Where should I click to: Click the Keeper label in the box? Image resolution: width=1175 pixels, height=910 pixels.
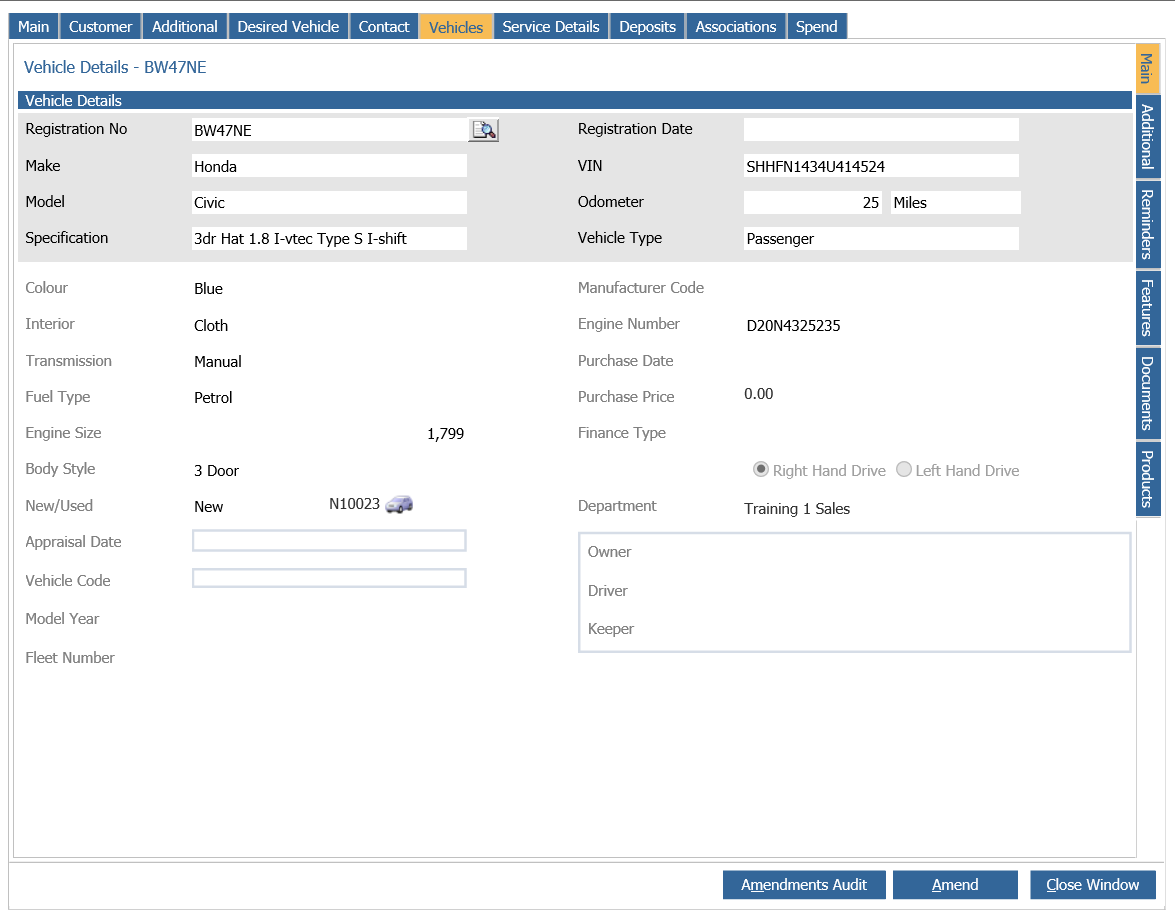tap(611, 629)
